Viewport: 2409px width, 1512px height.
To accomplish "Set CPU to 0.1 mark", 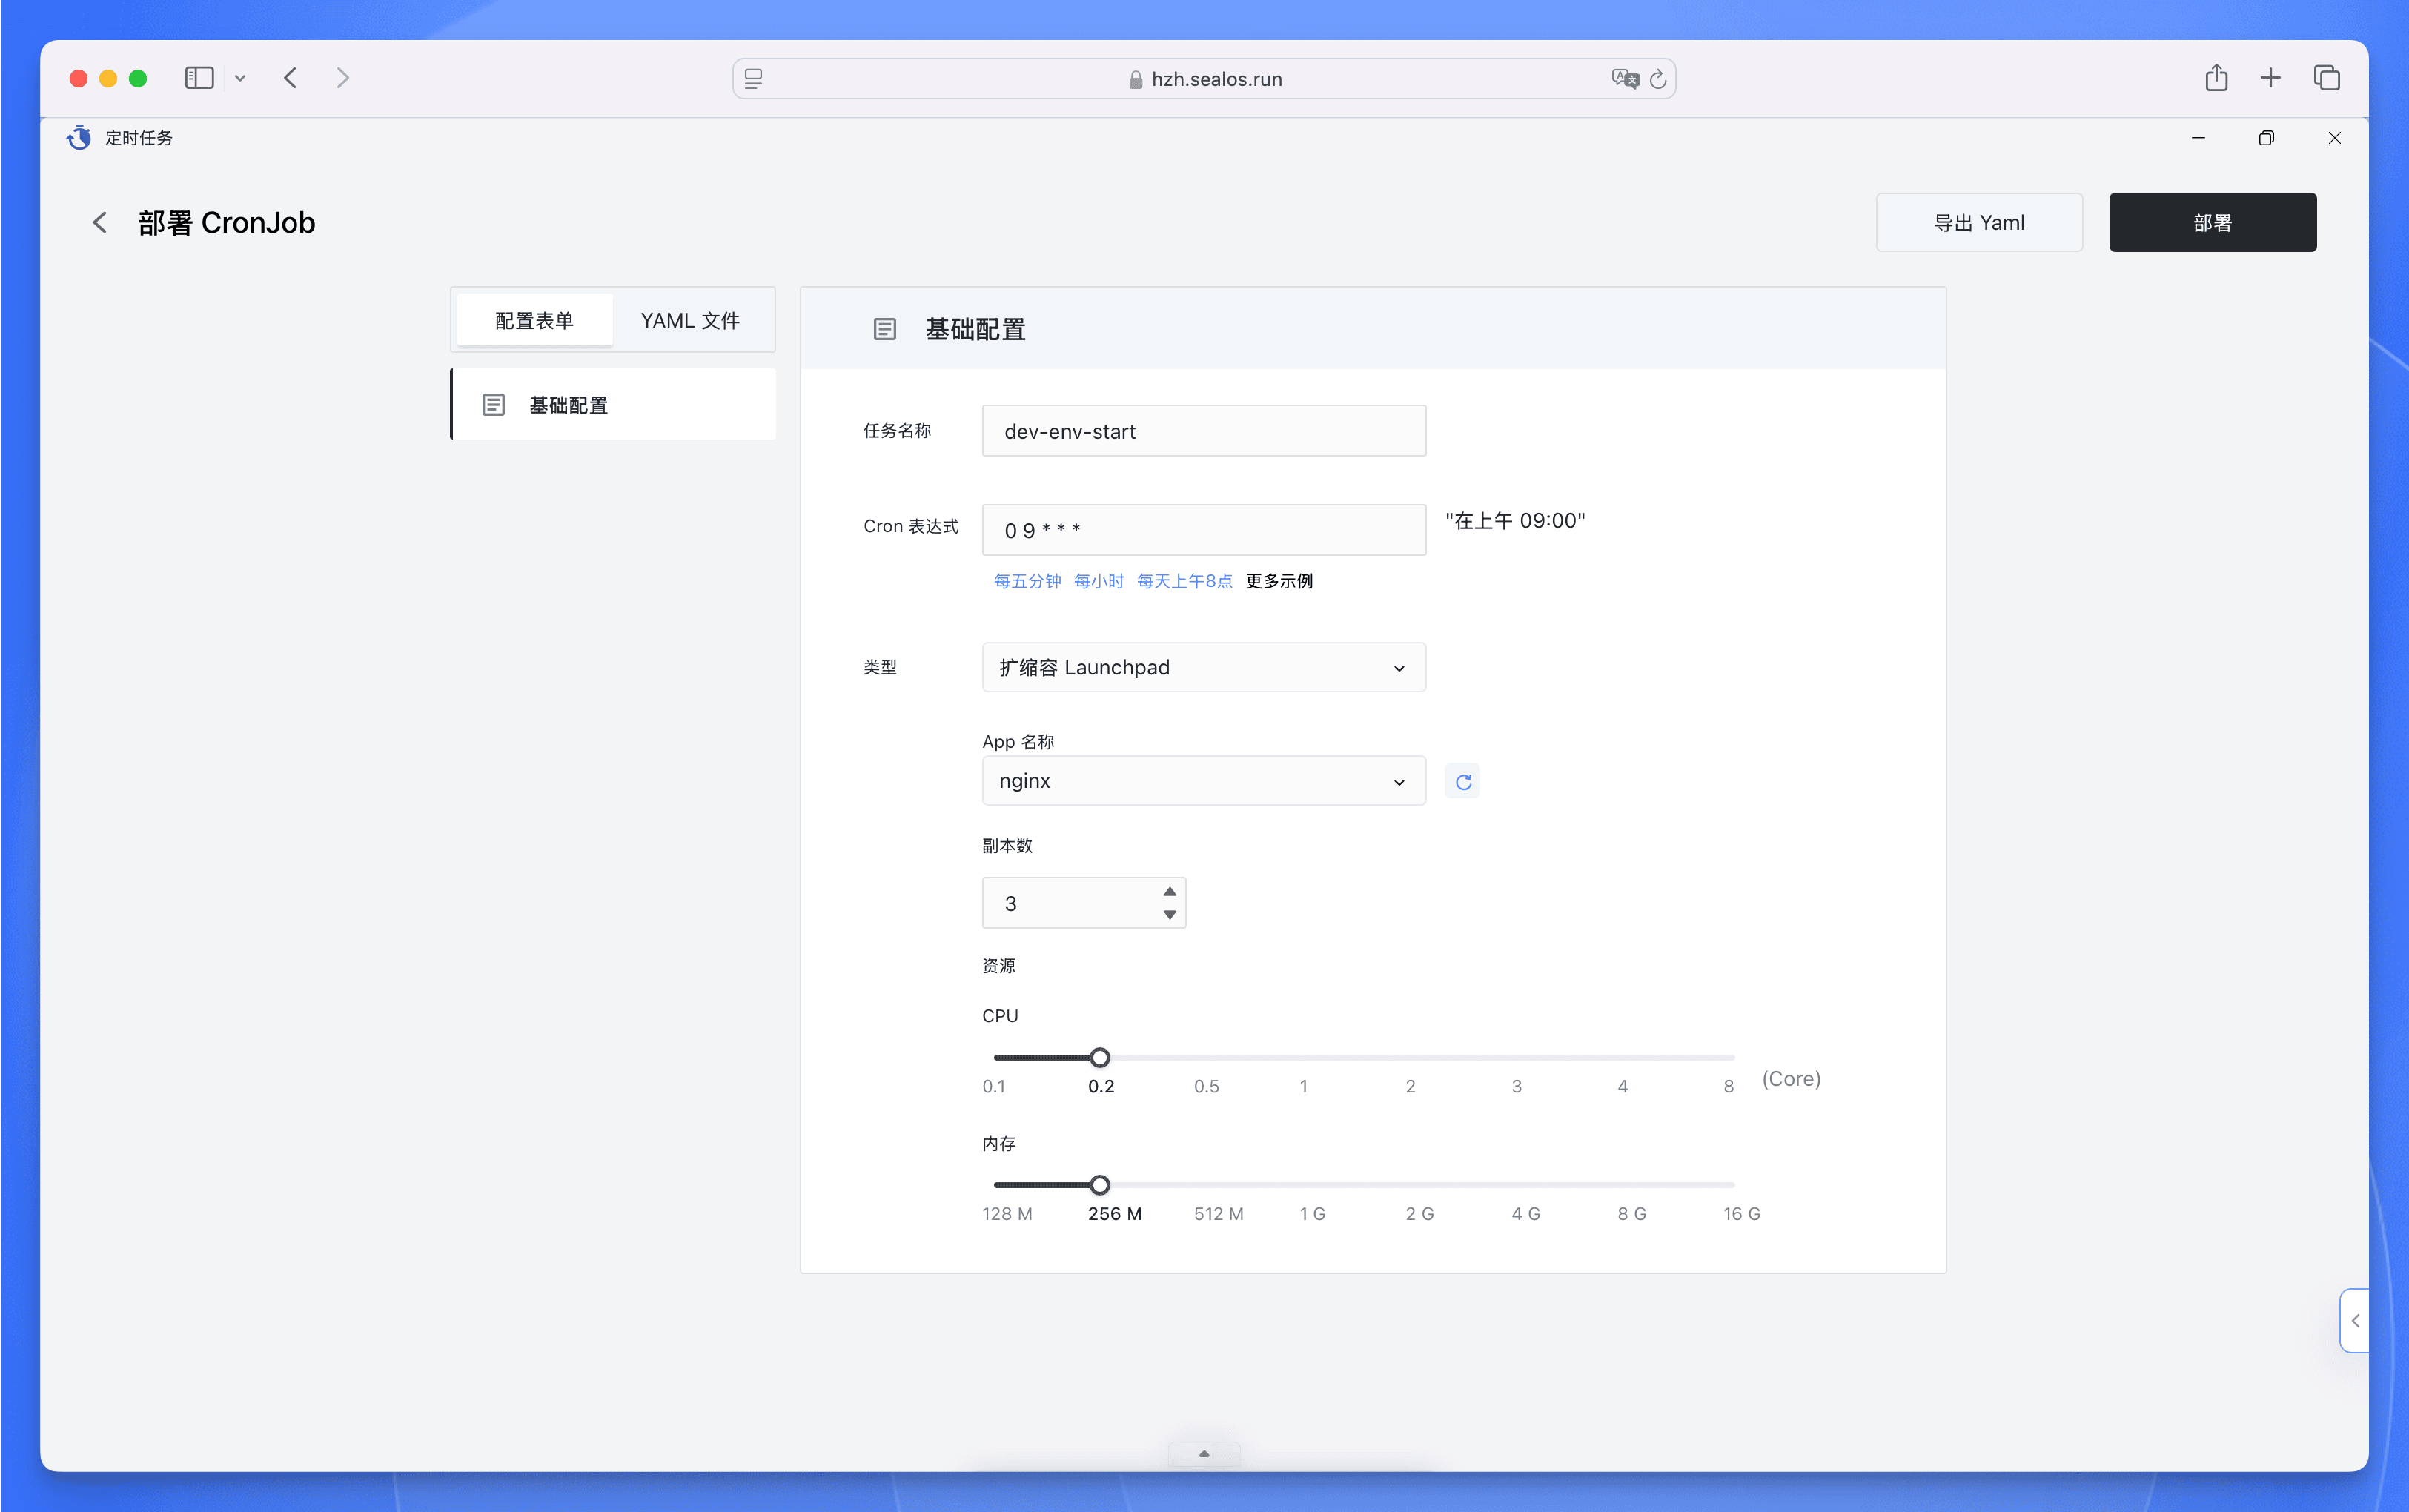I will click(x=994, y=1086).
